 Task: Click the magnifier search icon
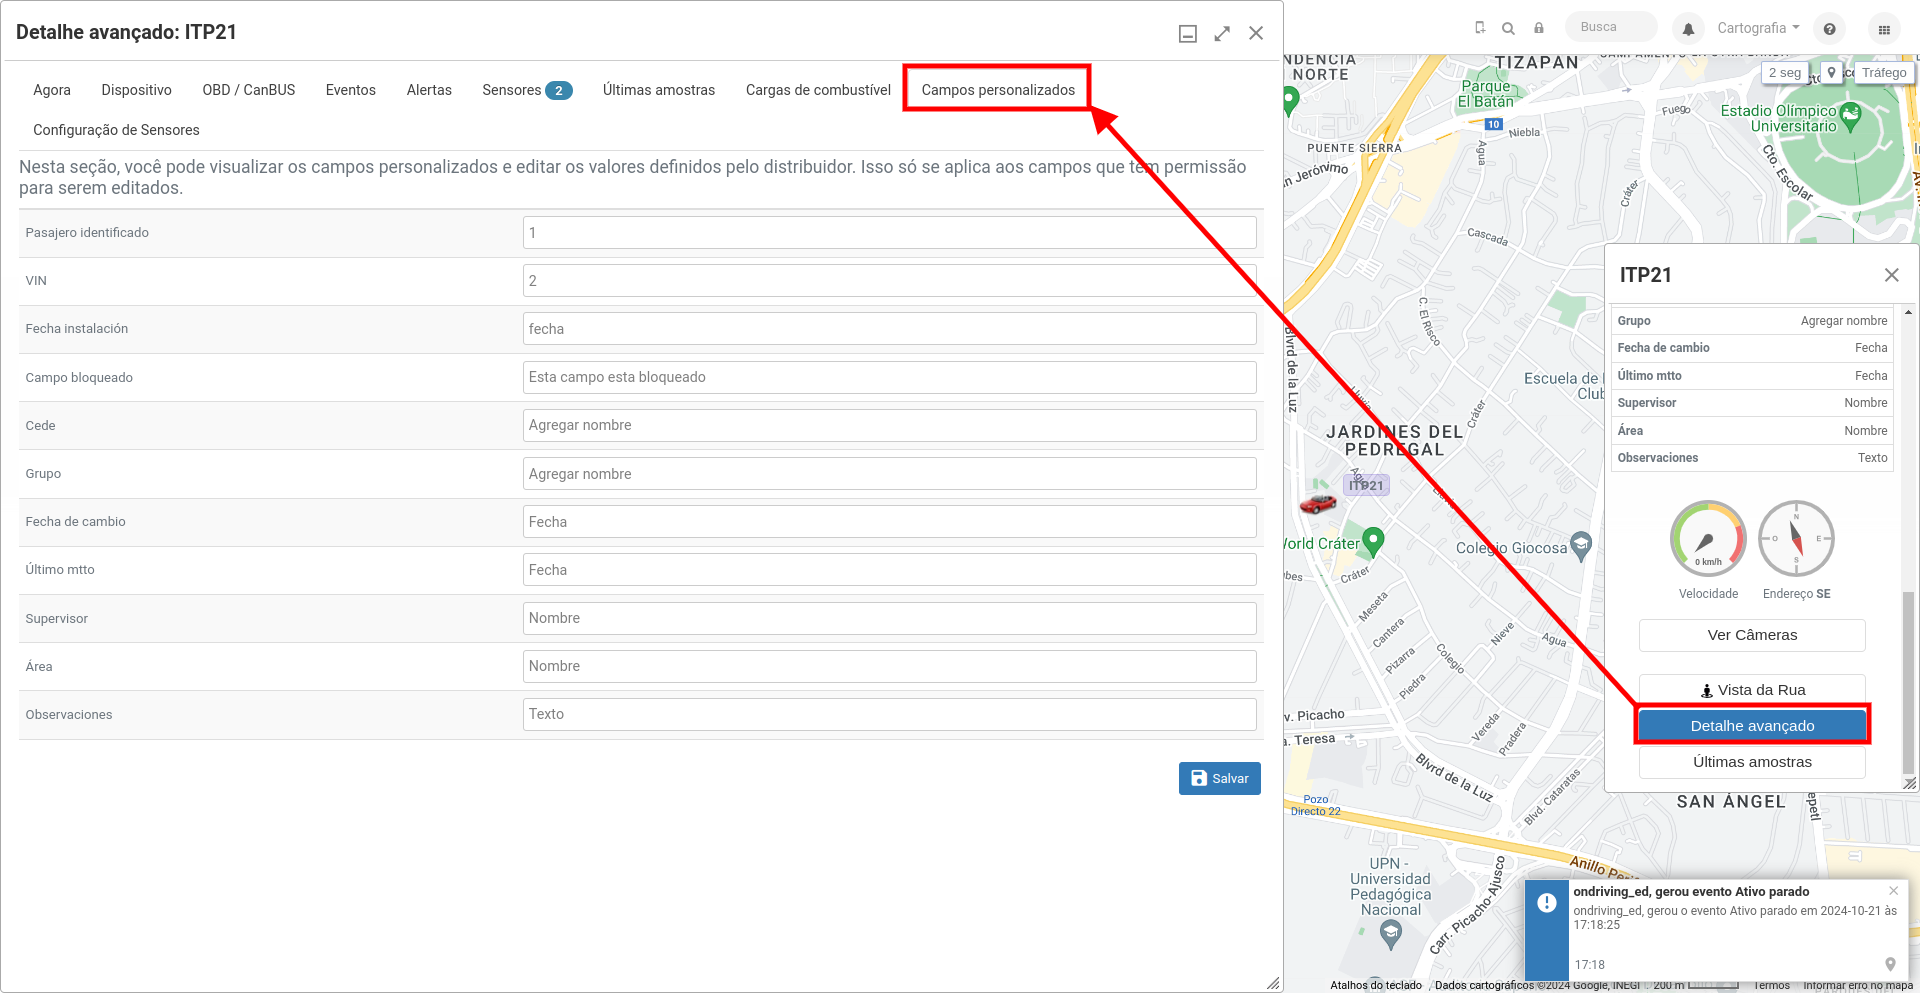click(x=1509, y=28)
